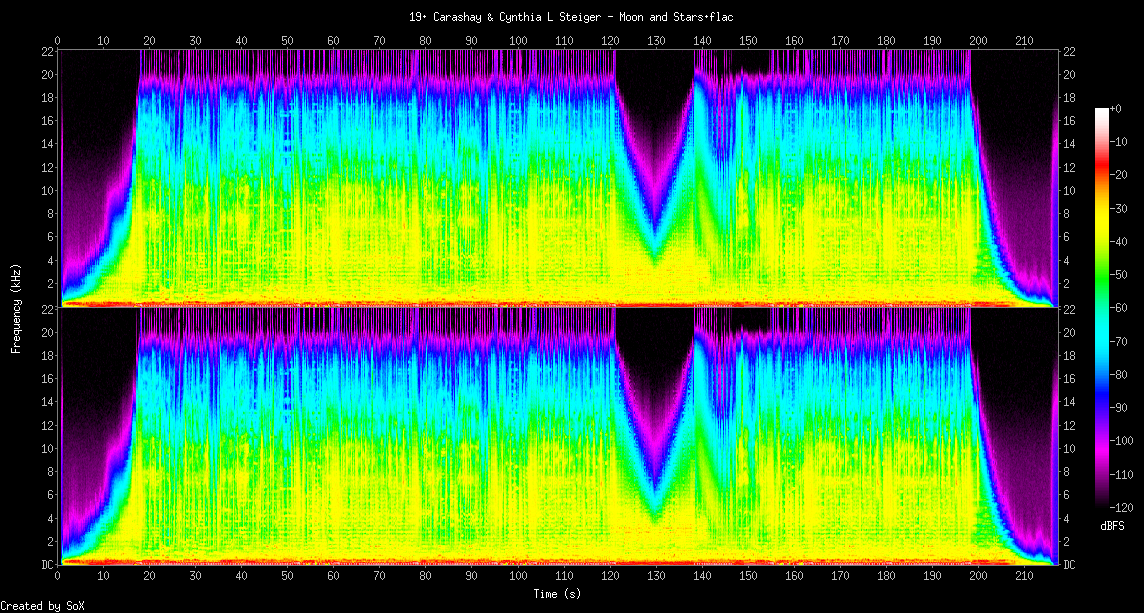
Task: Click the 200 tick on bottom time axis
Action: [978, 577]
